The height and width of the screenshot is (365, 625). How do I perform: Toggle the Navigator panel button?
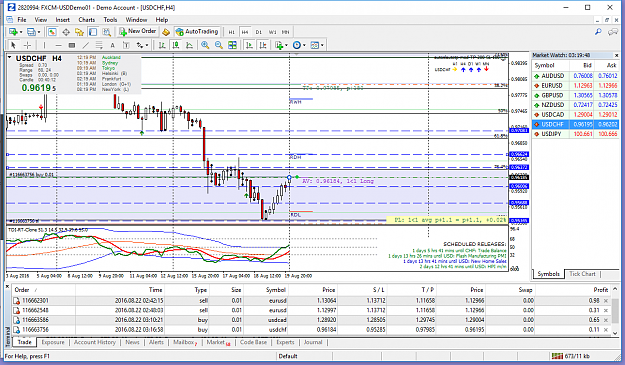point(79,32)
